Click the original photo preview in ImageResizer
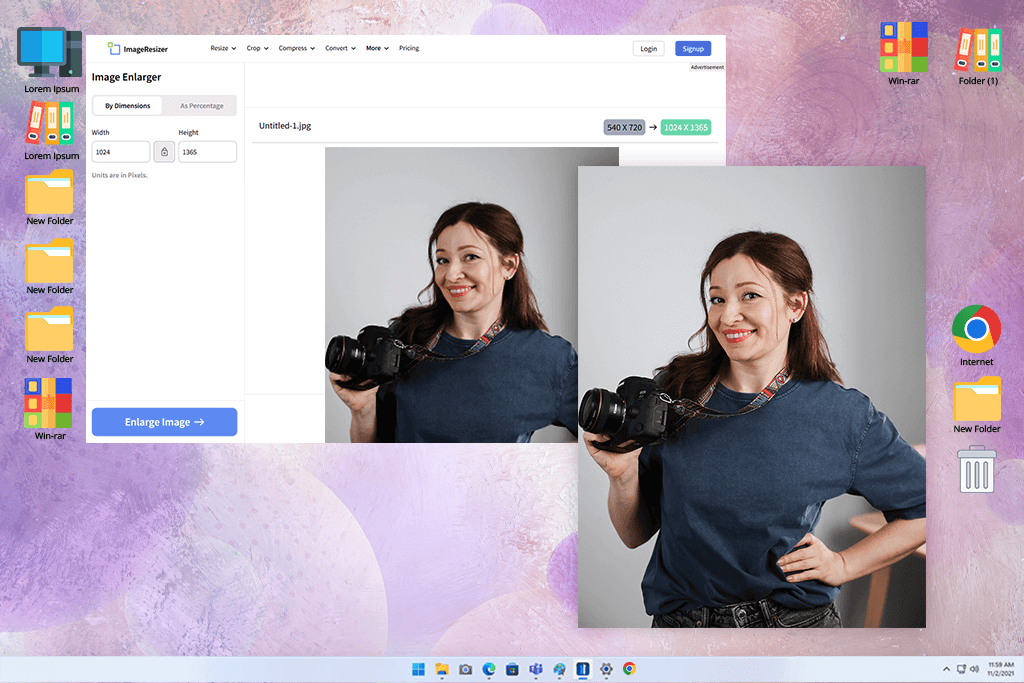Screen dimensions: 1024x683 pos(451,294)
